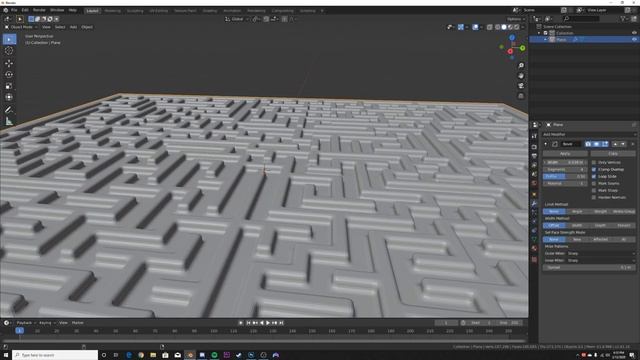Toggle the Loop Slide checkbox
This screenshot has height=360, width=640.
click(x=594, y=176)
